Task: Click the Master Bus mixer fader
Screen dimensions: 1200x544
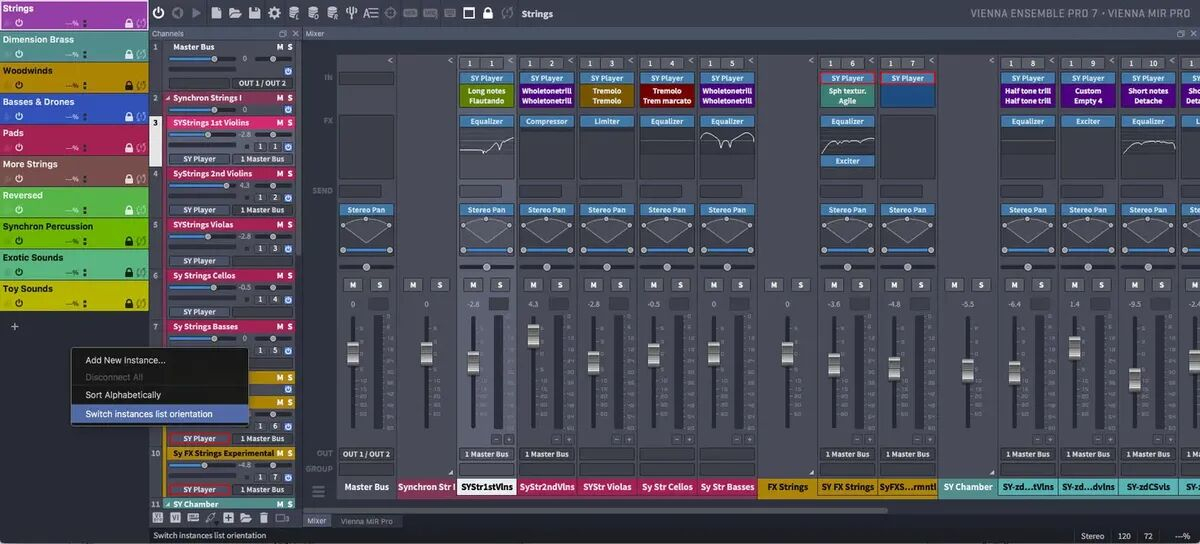Action: (x=353, y=353)
